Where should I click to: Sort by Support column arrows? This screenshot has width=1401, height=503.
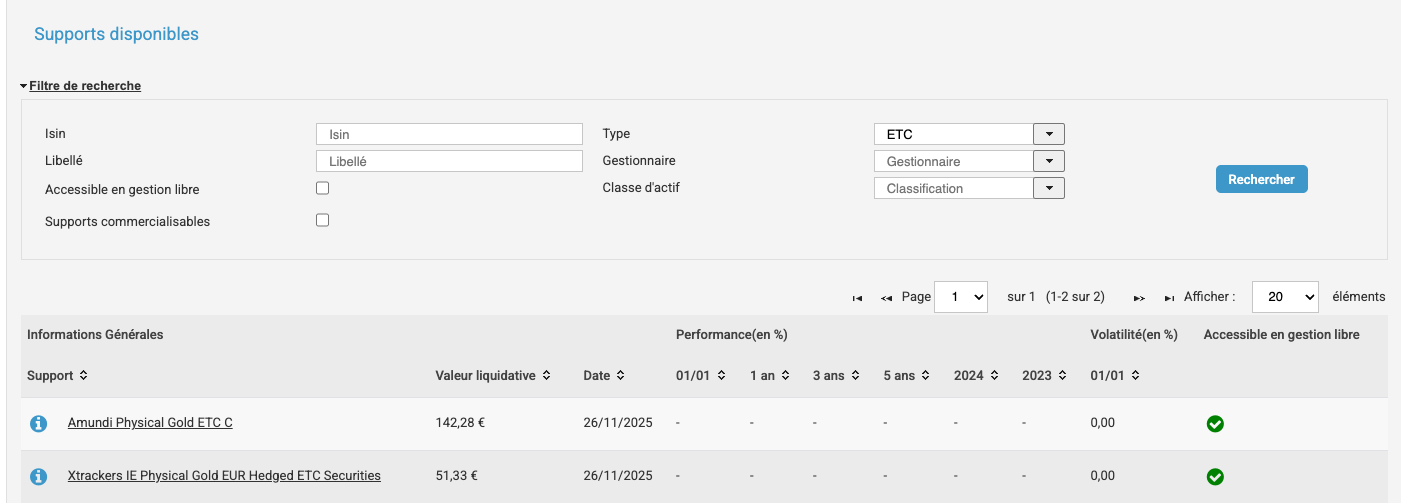(x=83, y=376)
